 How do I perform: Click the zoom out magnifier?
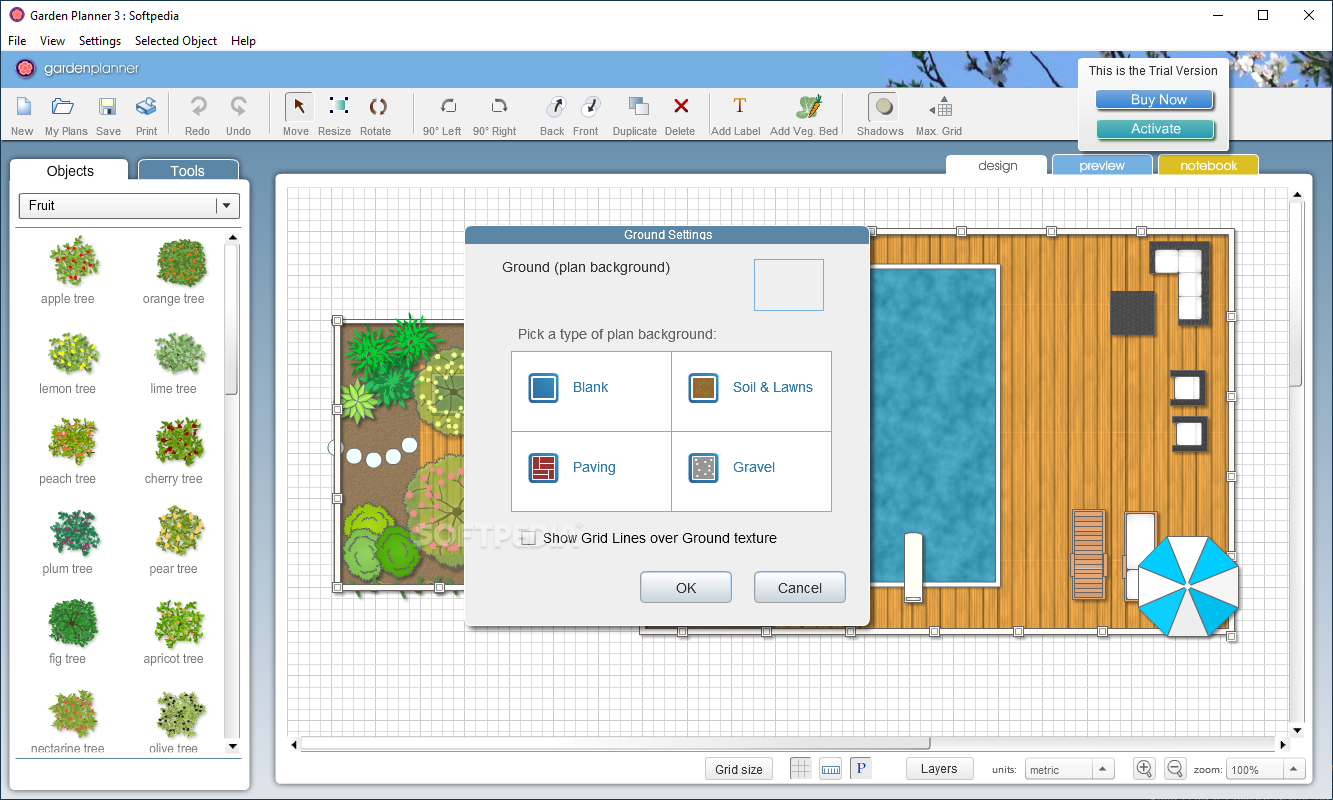(1175, 768)
